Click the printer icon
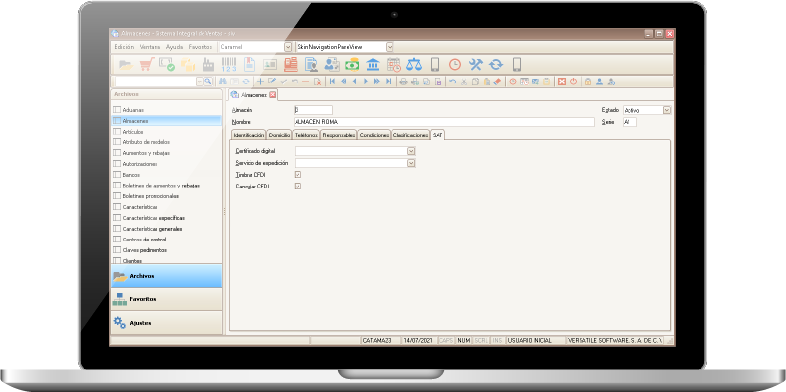 [403, 81]
